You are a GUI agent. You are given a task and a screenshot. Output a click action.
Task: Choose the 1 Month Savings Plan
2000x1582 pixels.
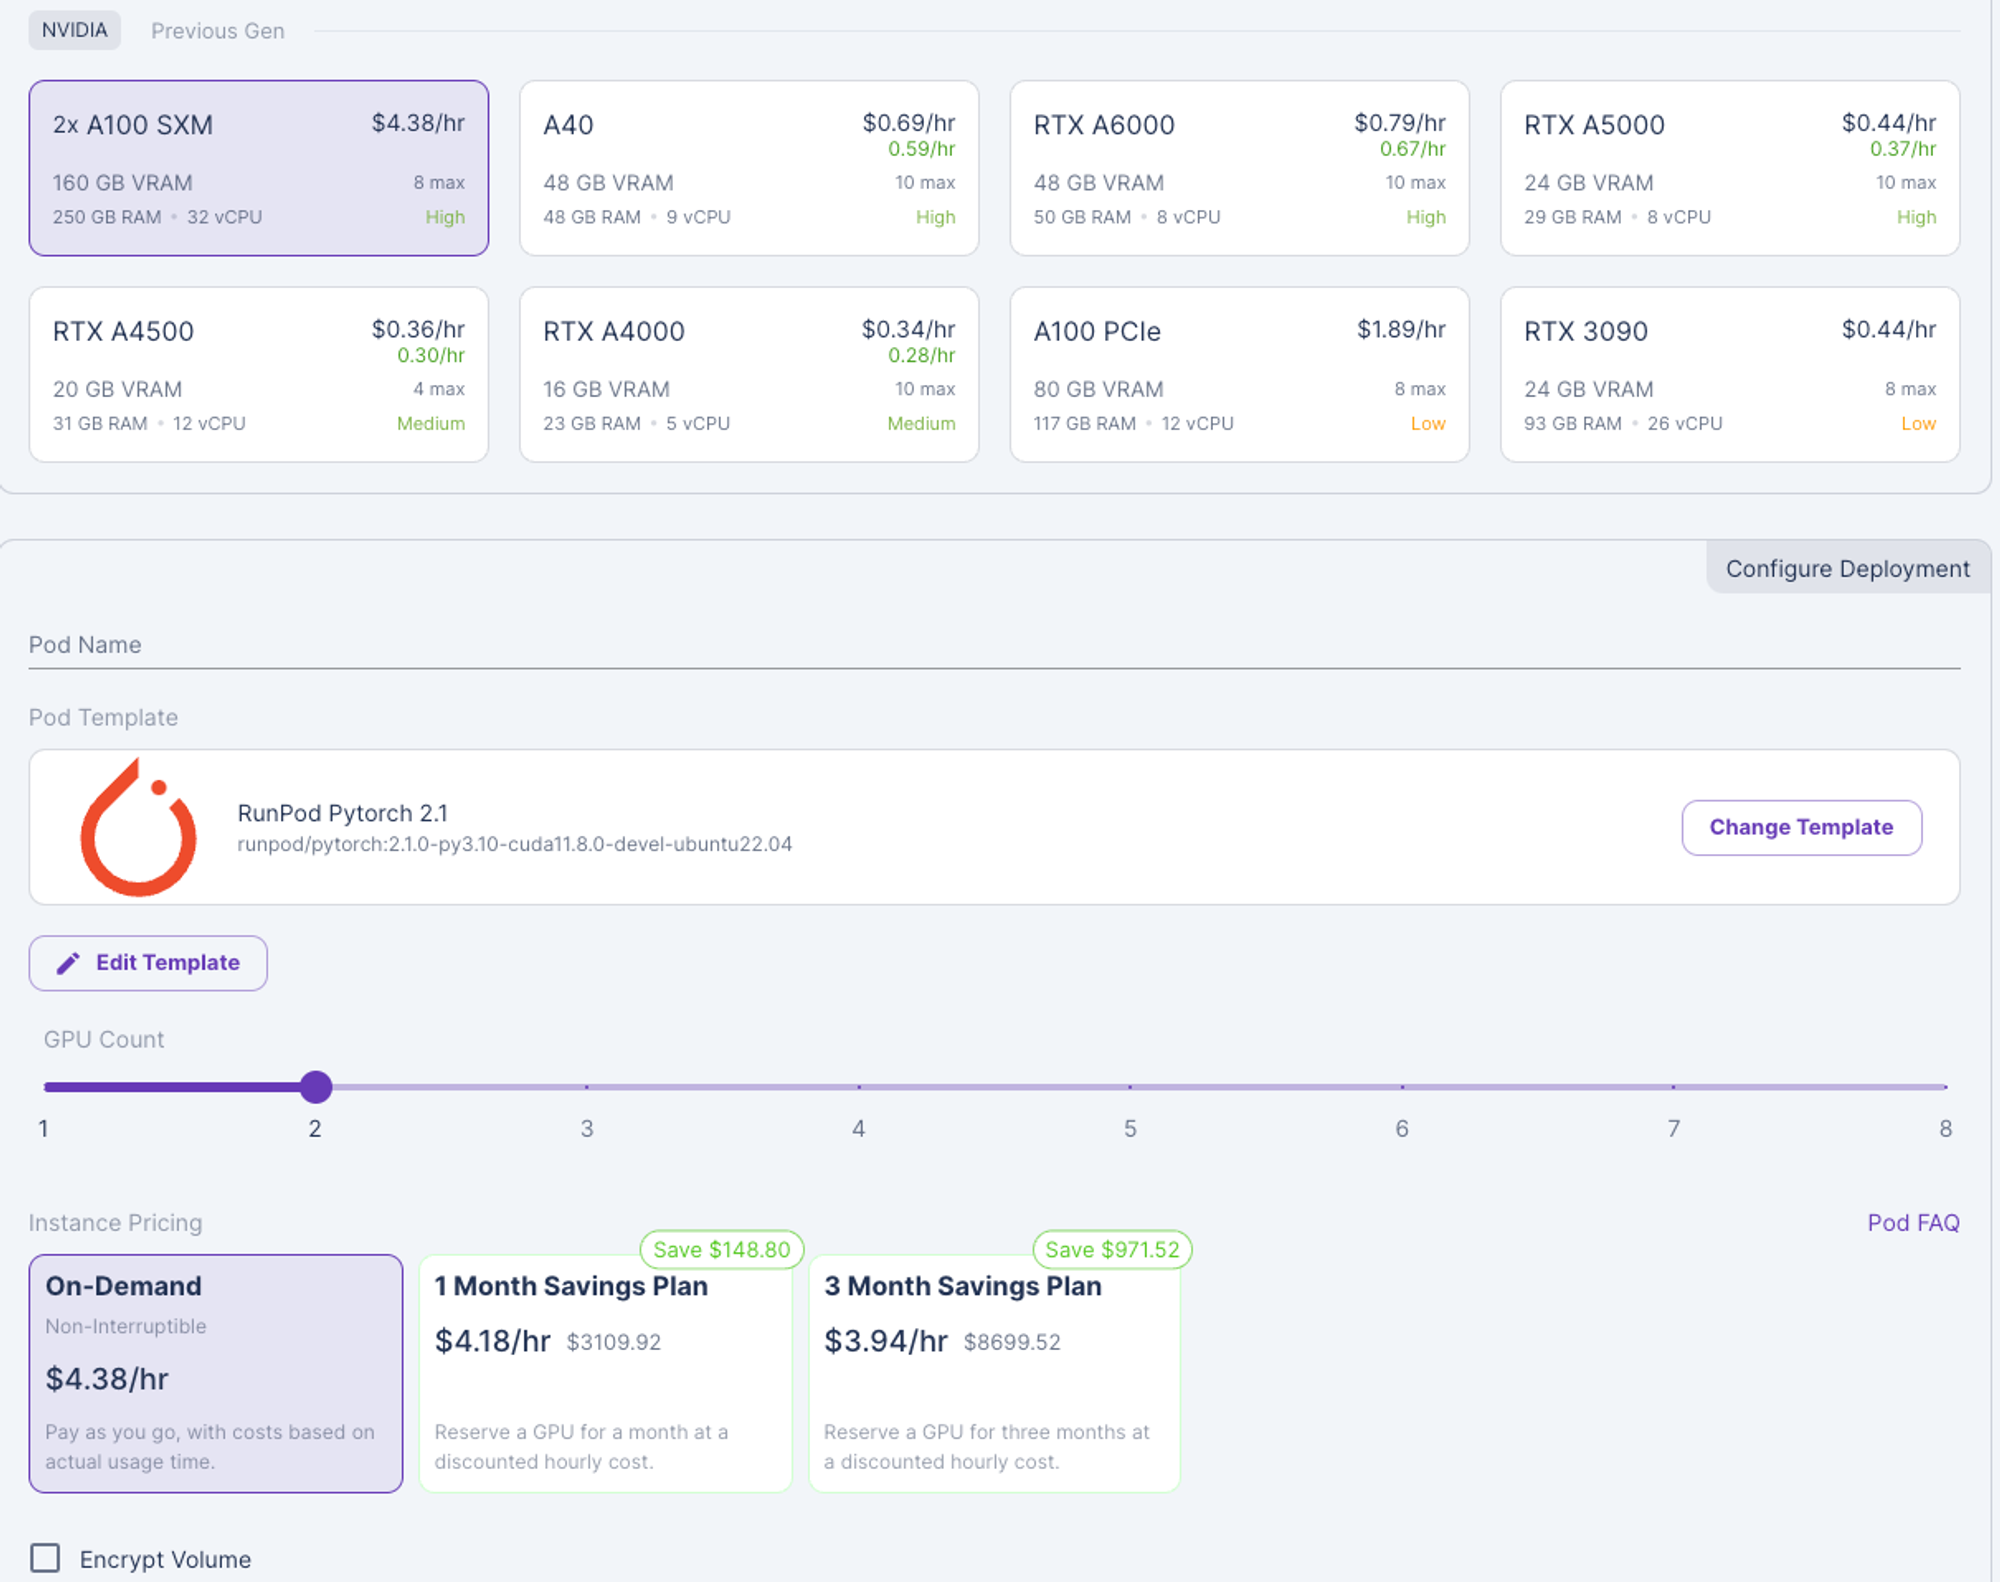[605, 1372]
